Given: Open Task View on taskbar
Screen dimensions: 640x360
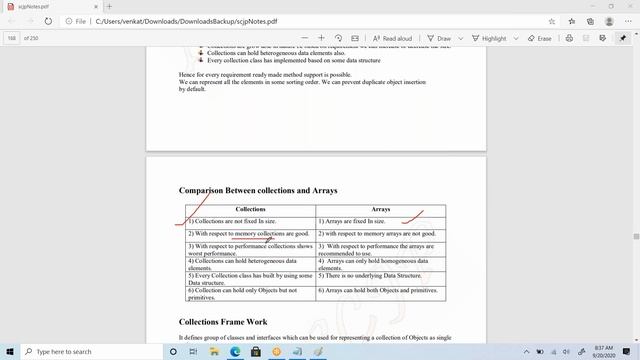Looking at the screenshot, I should point(193,351).
